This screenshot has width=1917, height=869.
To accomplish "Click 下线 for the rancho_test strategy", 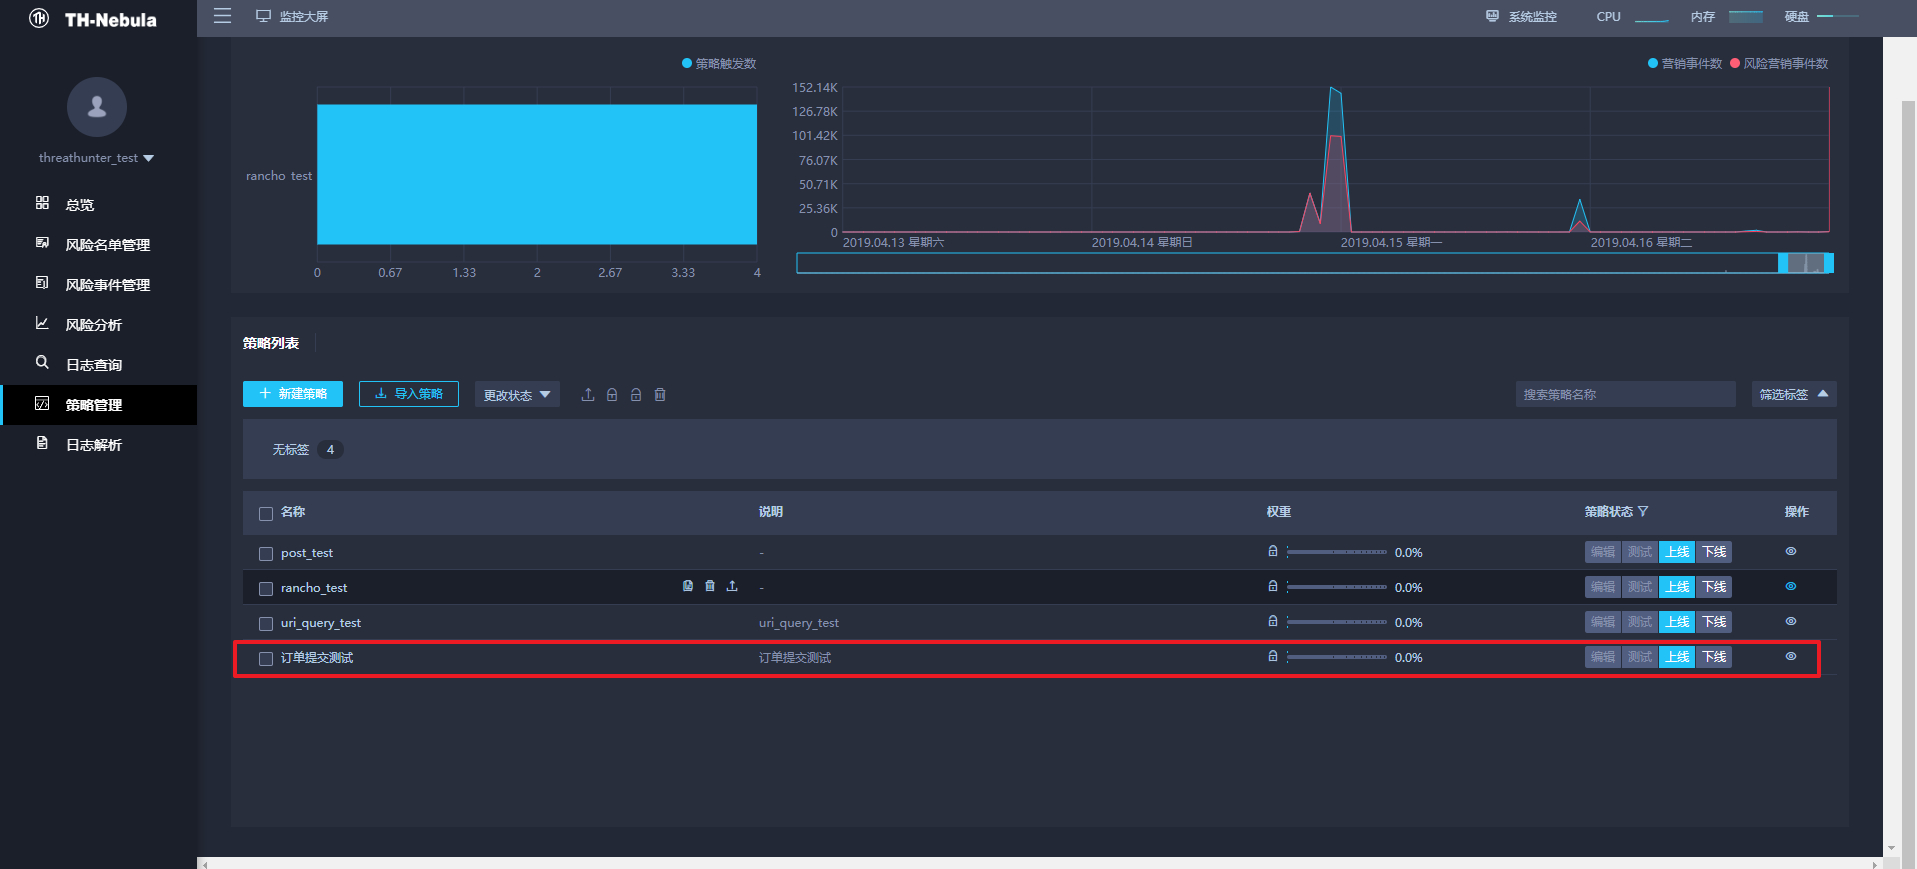I will 1714,587.
